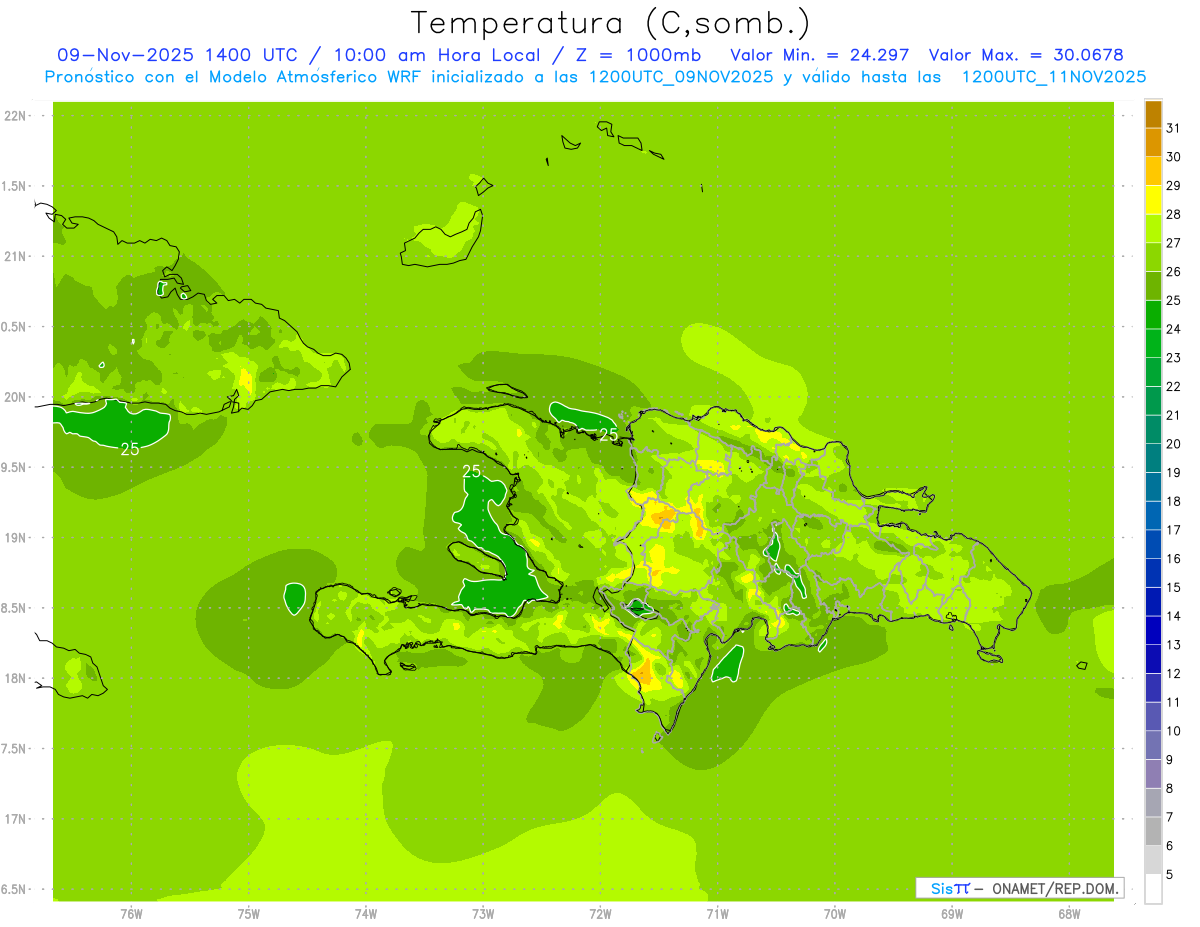The width and height of the screenshot is (1200, 927).
Task: Click the '69W' longitude axis label
Action: click(x=952, y=914)
